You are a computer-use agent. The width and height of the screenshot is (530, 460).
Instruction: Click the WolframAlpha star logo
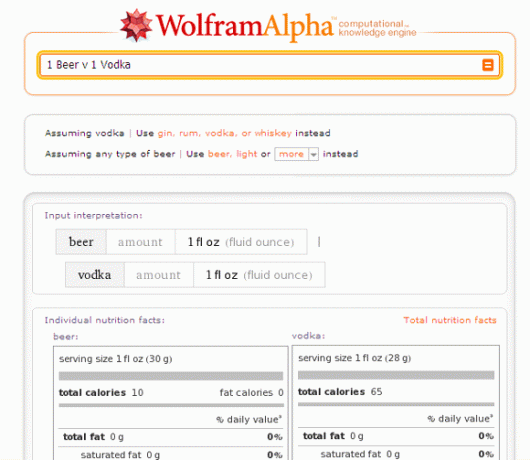(x=136, y=26)
